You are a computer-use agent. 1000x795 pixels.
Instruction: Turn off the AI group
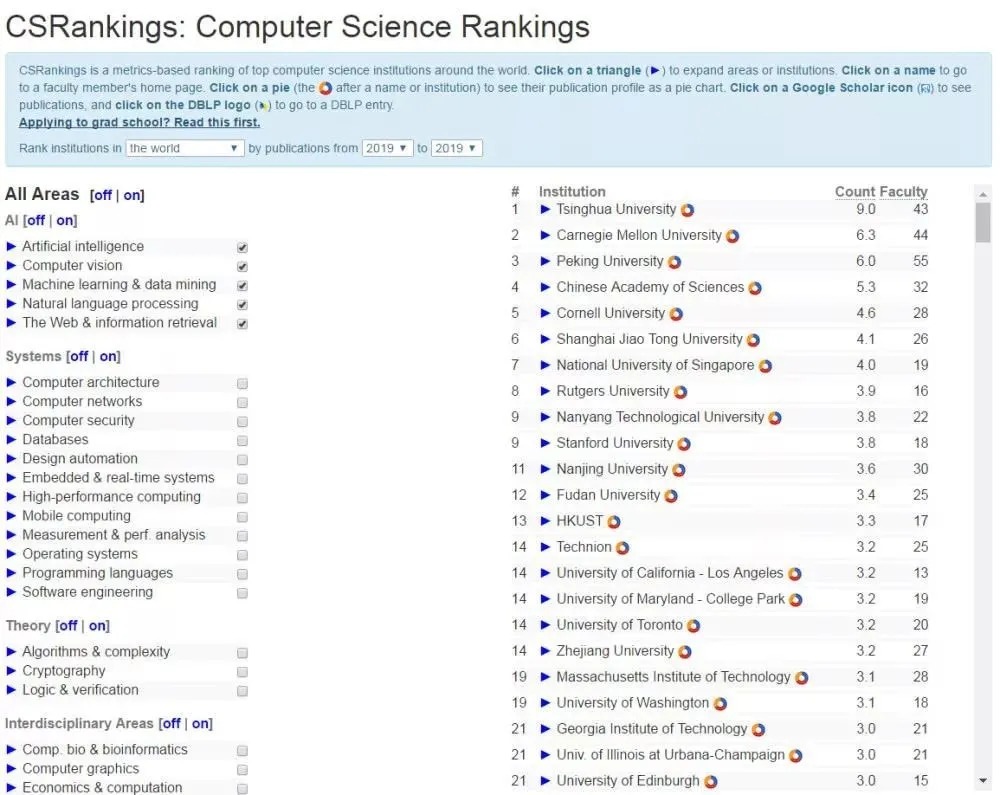point(36,221)
